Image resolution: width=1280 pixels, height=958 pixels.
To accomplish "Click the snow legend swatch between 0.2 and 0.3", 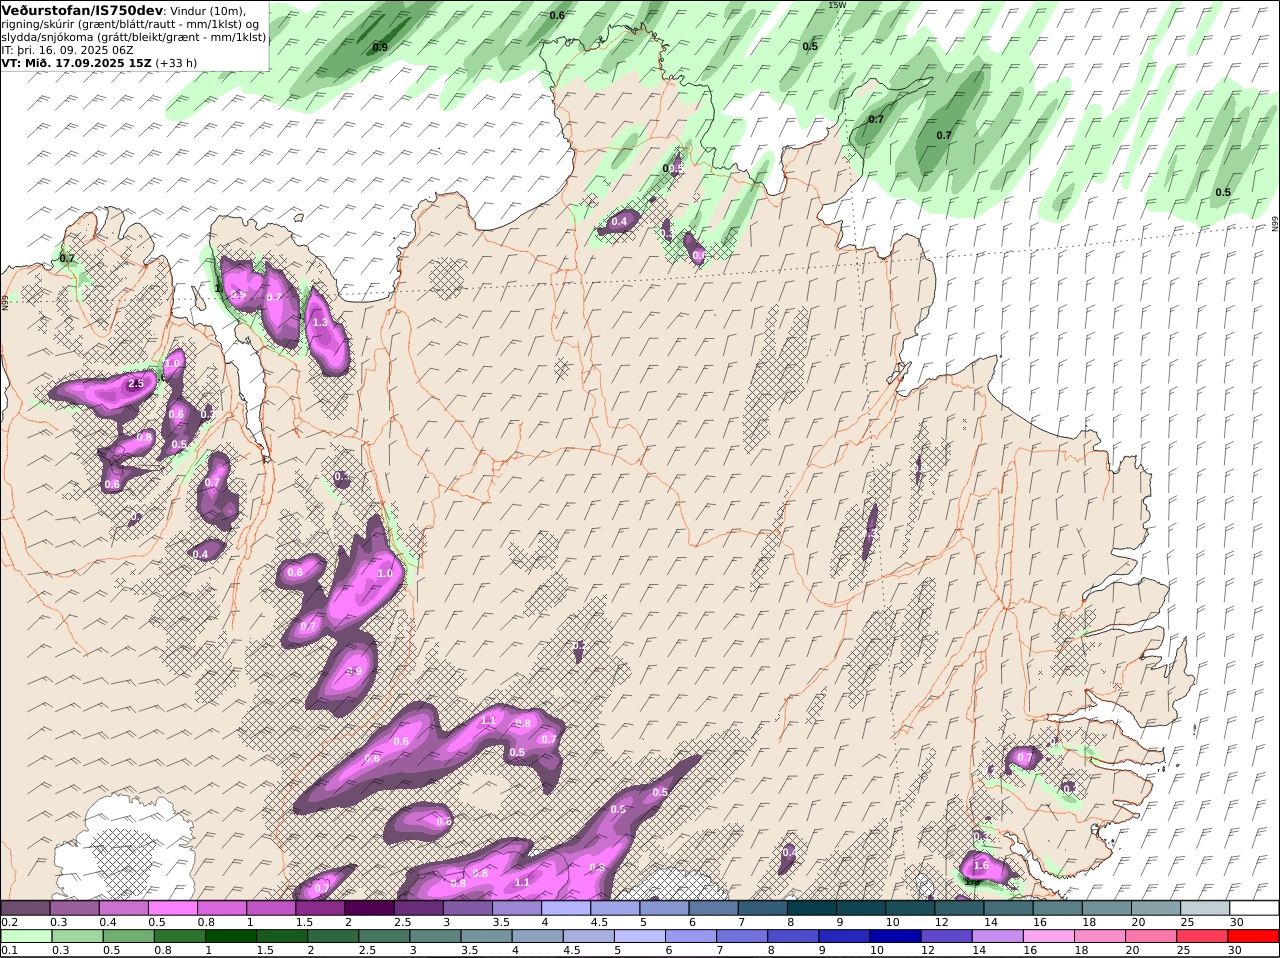I will (x=25, y=907).
